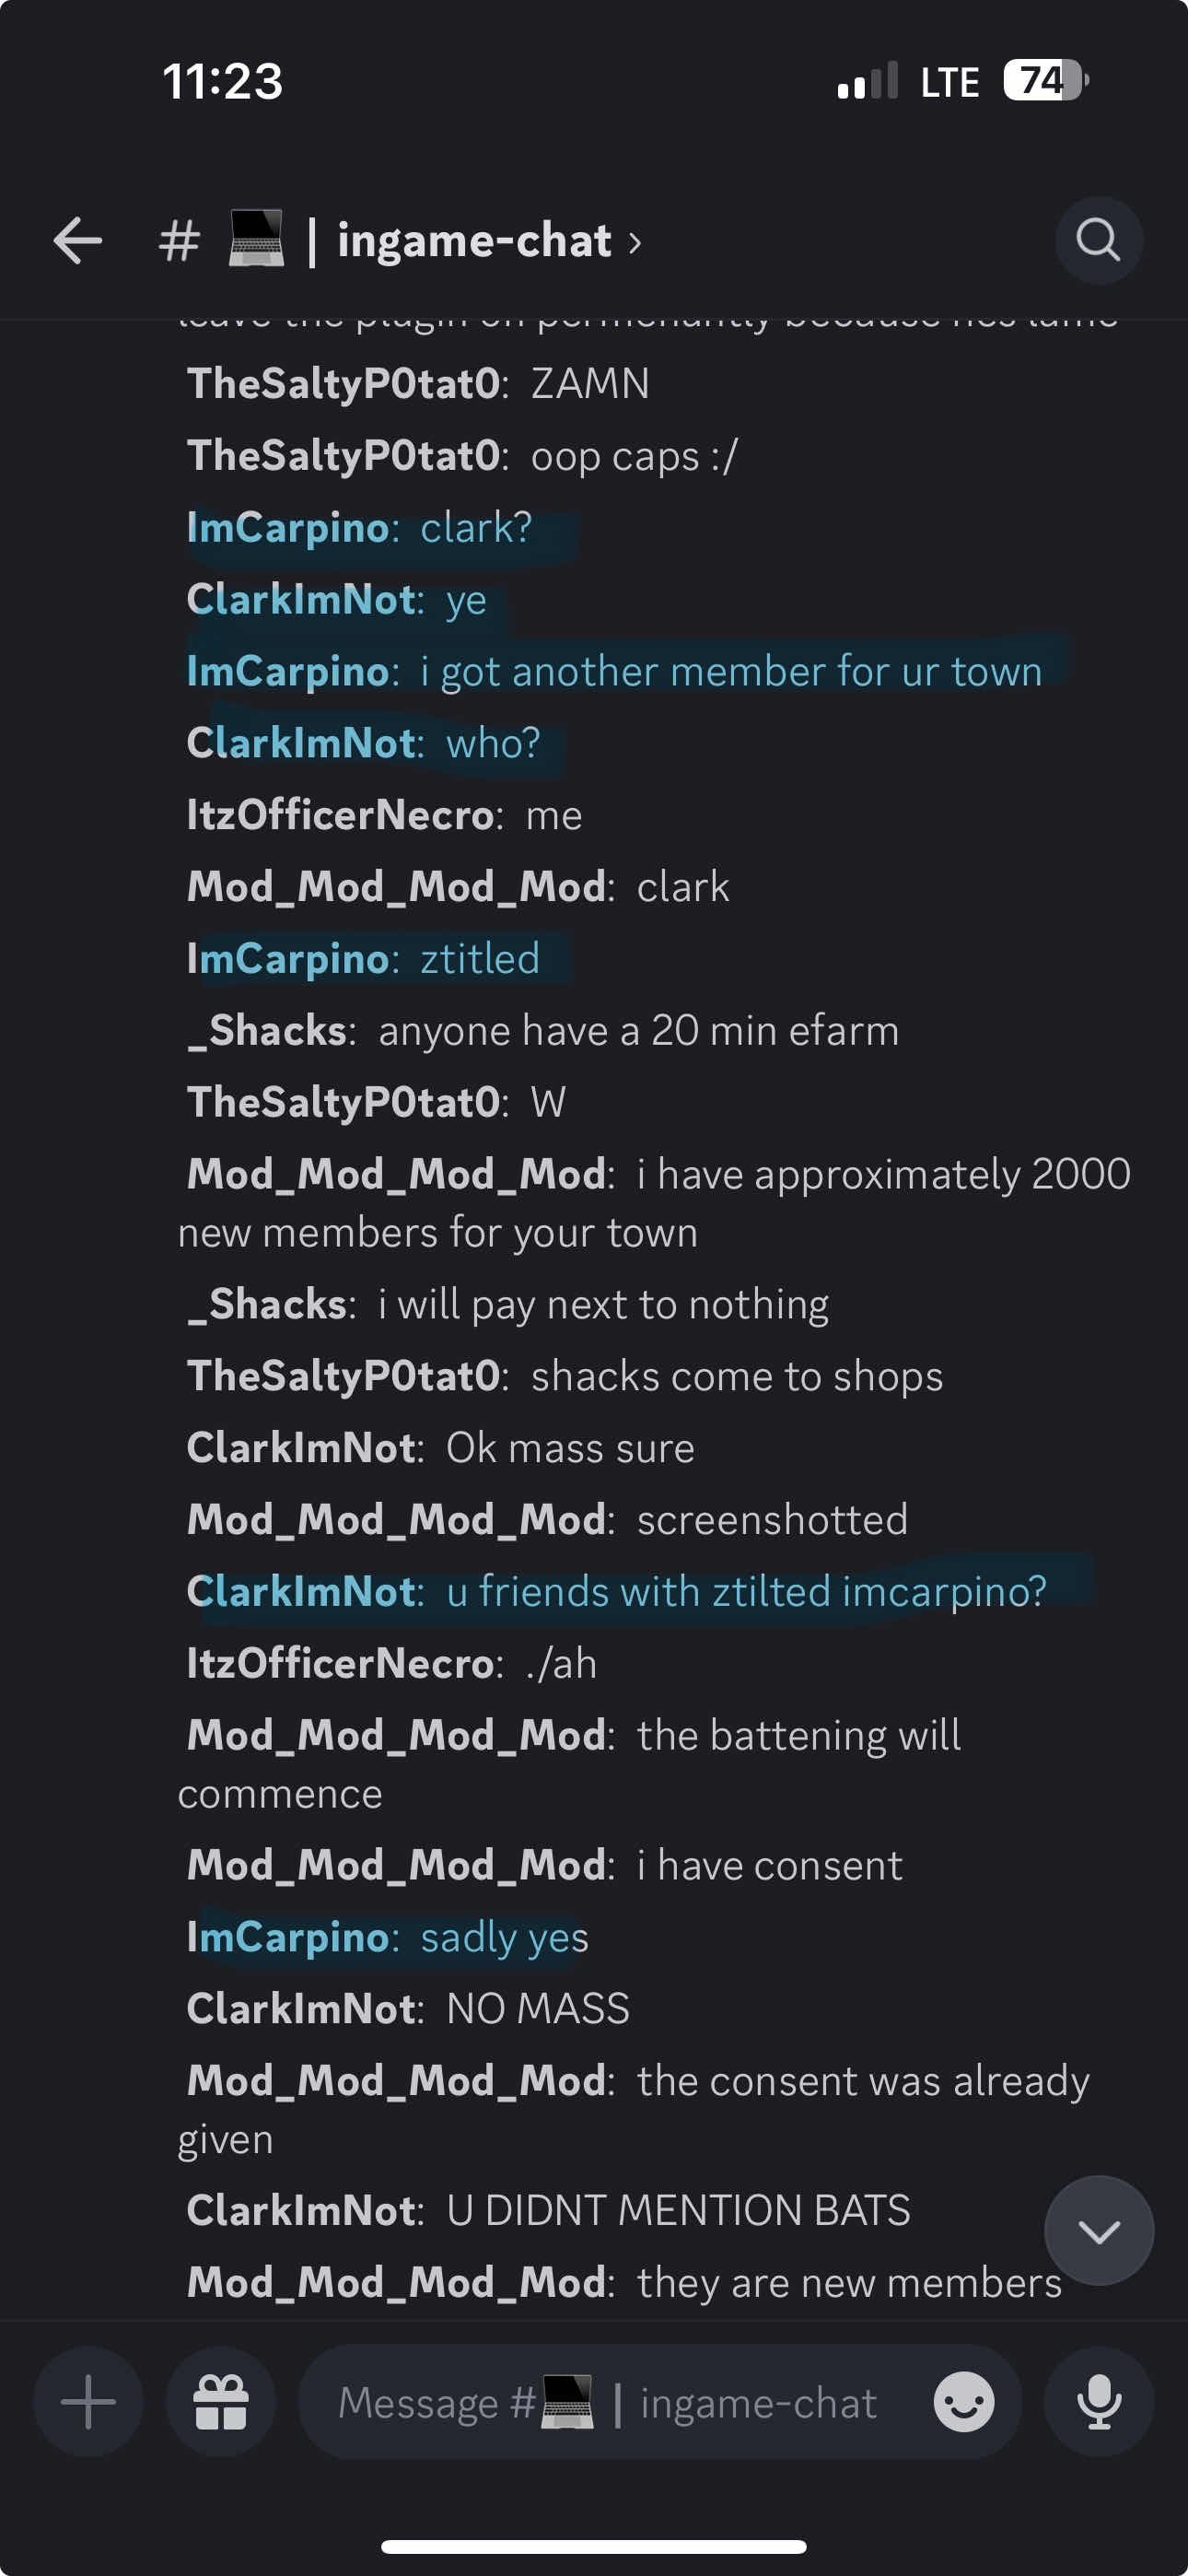Viewport: 1188px width, 2576px height.
Task: Open channel search magnifier
Action: [x=1098, y=241]
